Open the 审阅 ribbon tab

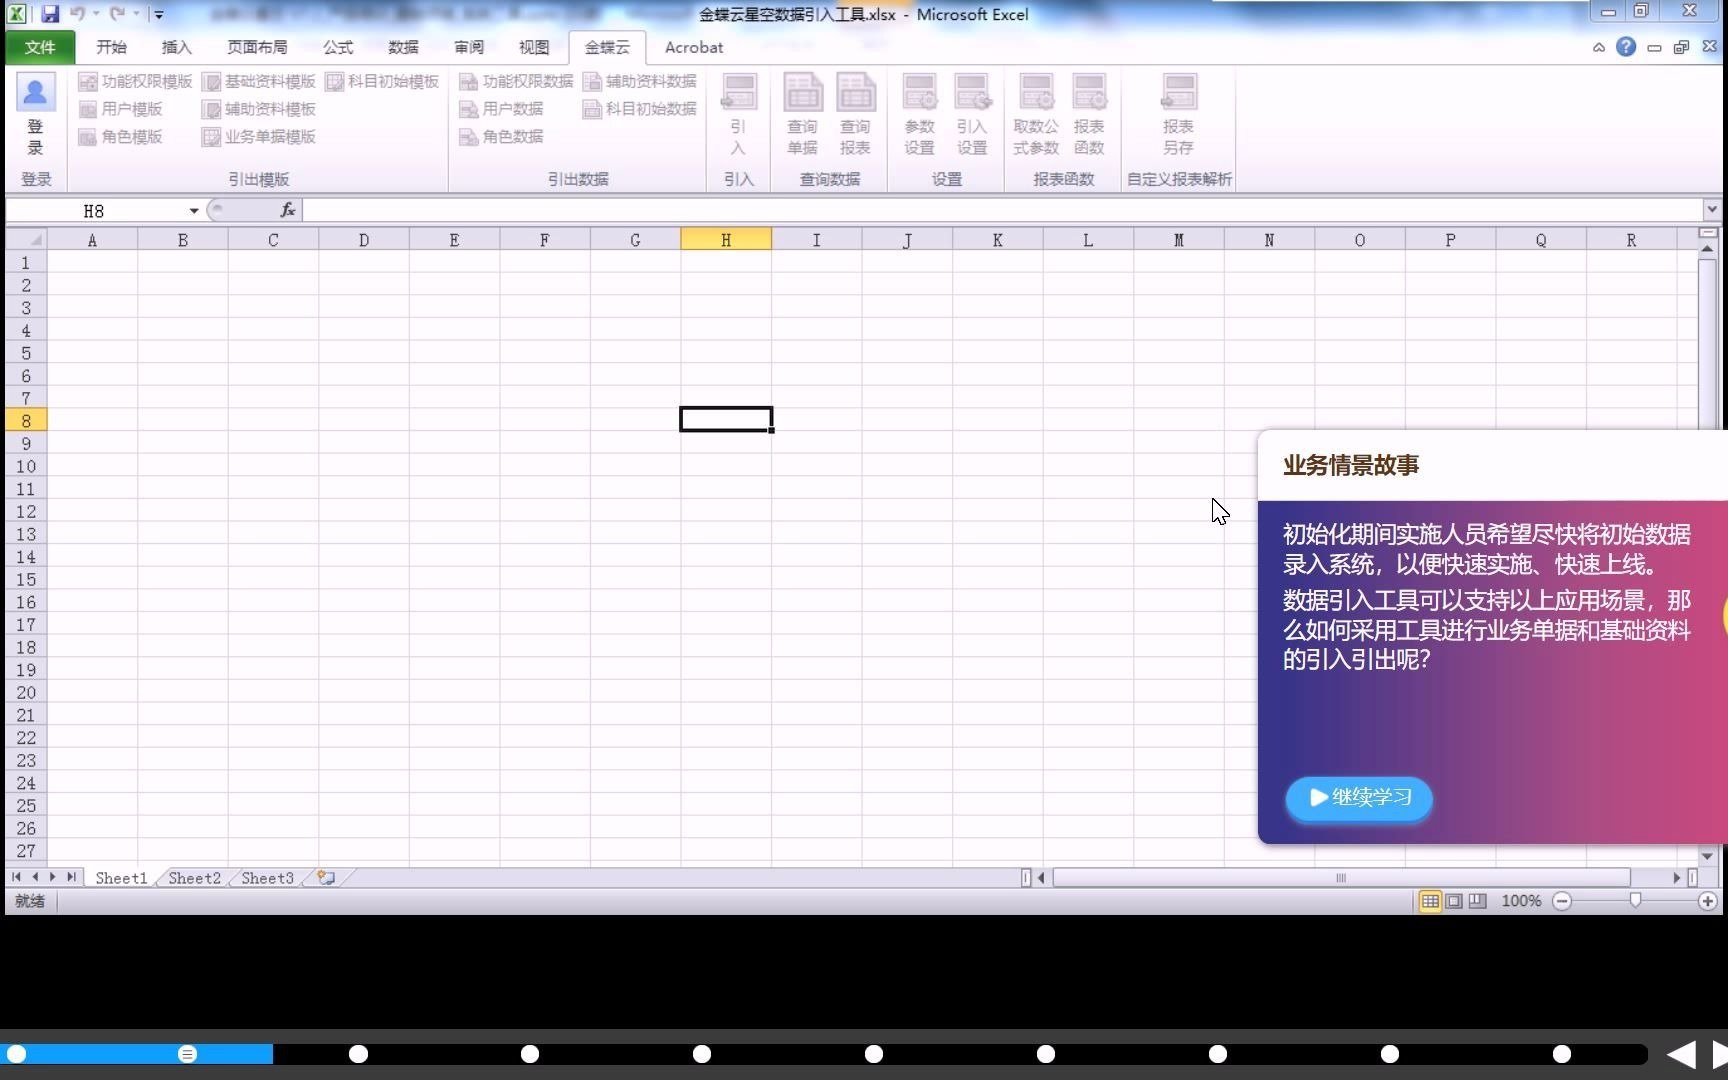tap(469, 47)
